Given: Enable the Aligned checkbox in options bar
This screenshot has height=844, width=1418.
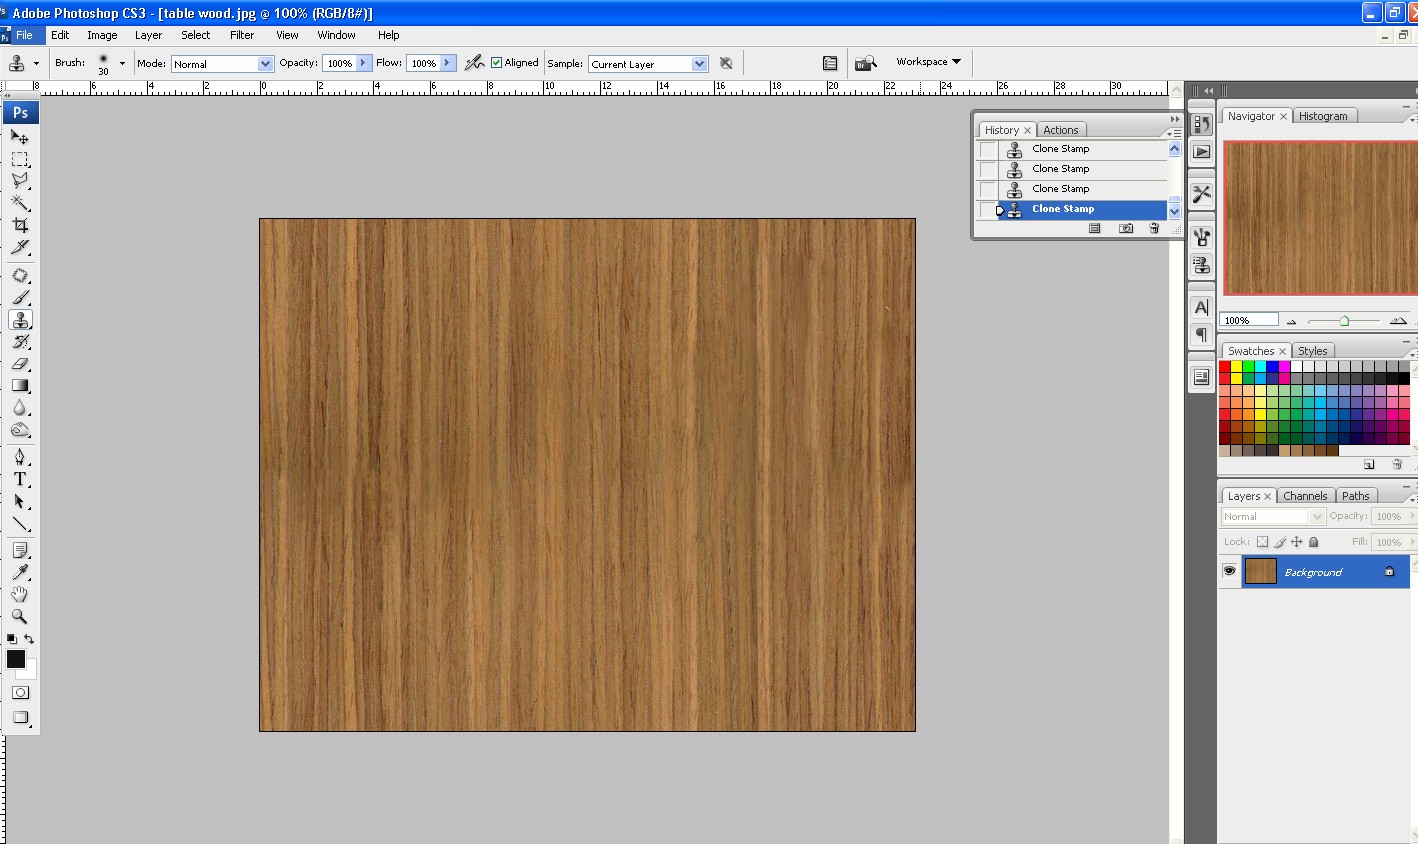Looking at the screenshot, I should point(497,62).
